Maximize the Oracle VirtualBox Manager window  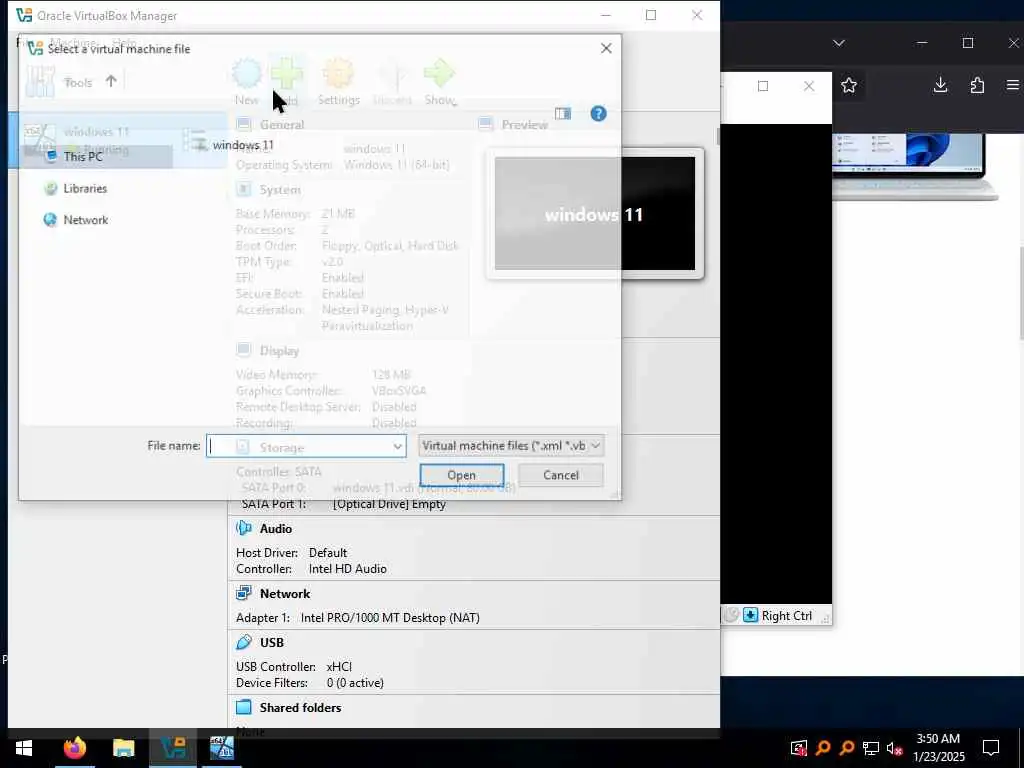point(651,15)
